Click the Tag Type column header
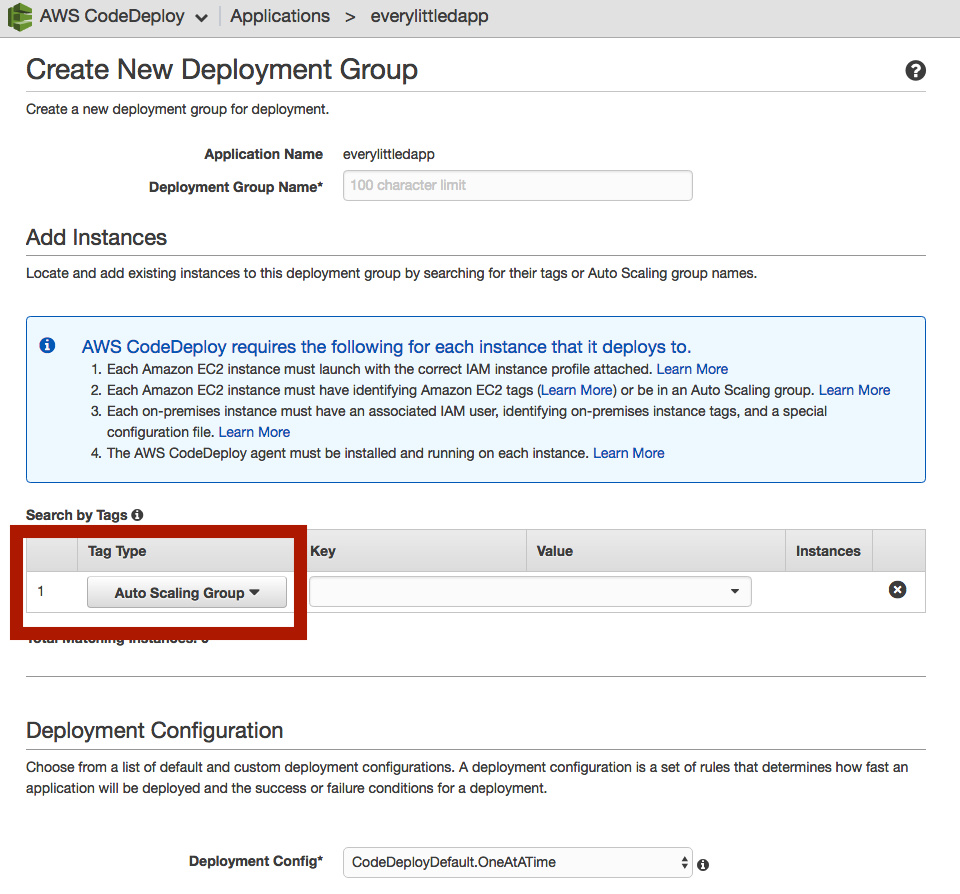 click(x=117, y=551)
